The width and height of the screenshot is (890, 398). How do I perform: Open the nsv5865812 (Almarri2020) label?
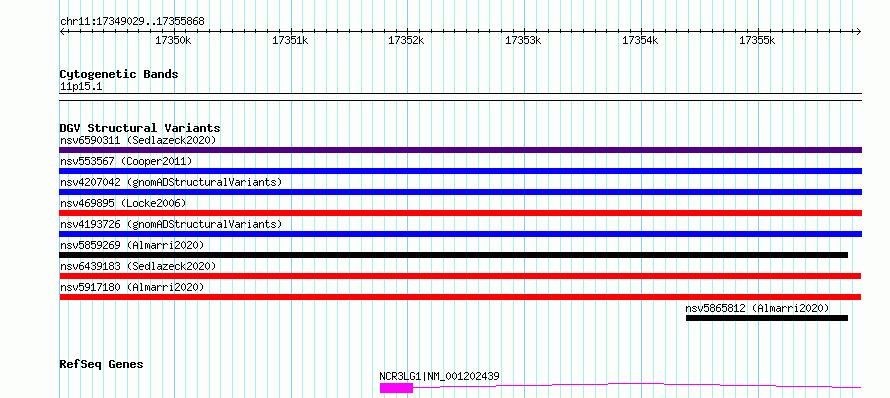(x=757, y=308)
